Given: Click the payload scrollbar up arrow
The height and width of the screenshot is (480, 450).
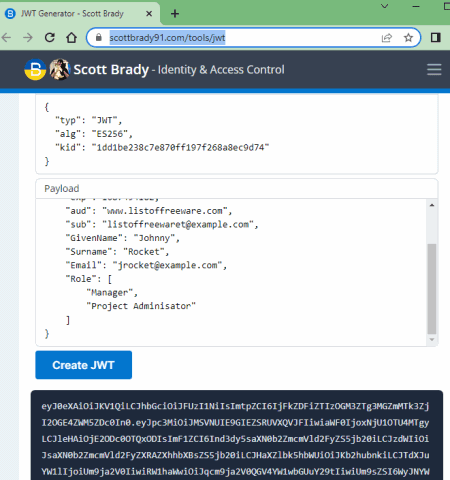Looking at the screenshot, I should click(432, 205).
